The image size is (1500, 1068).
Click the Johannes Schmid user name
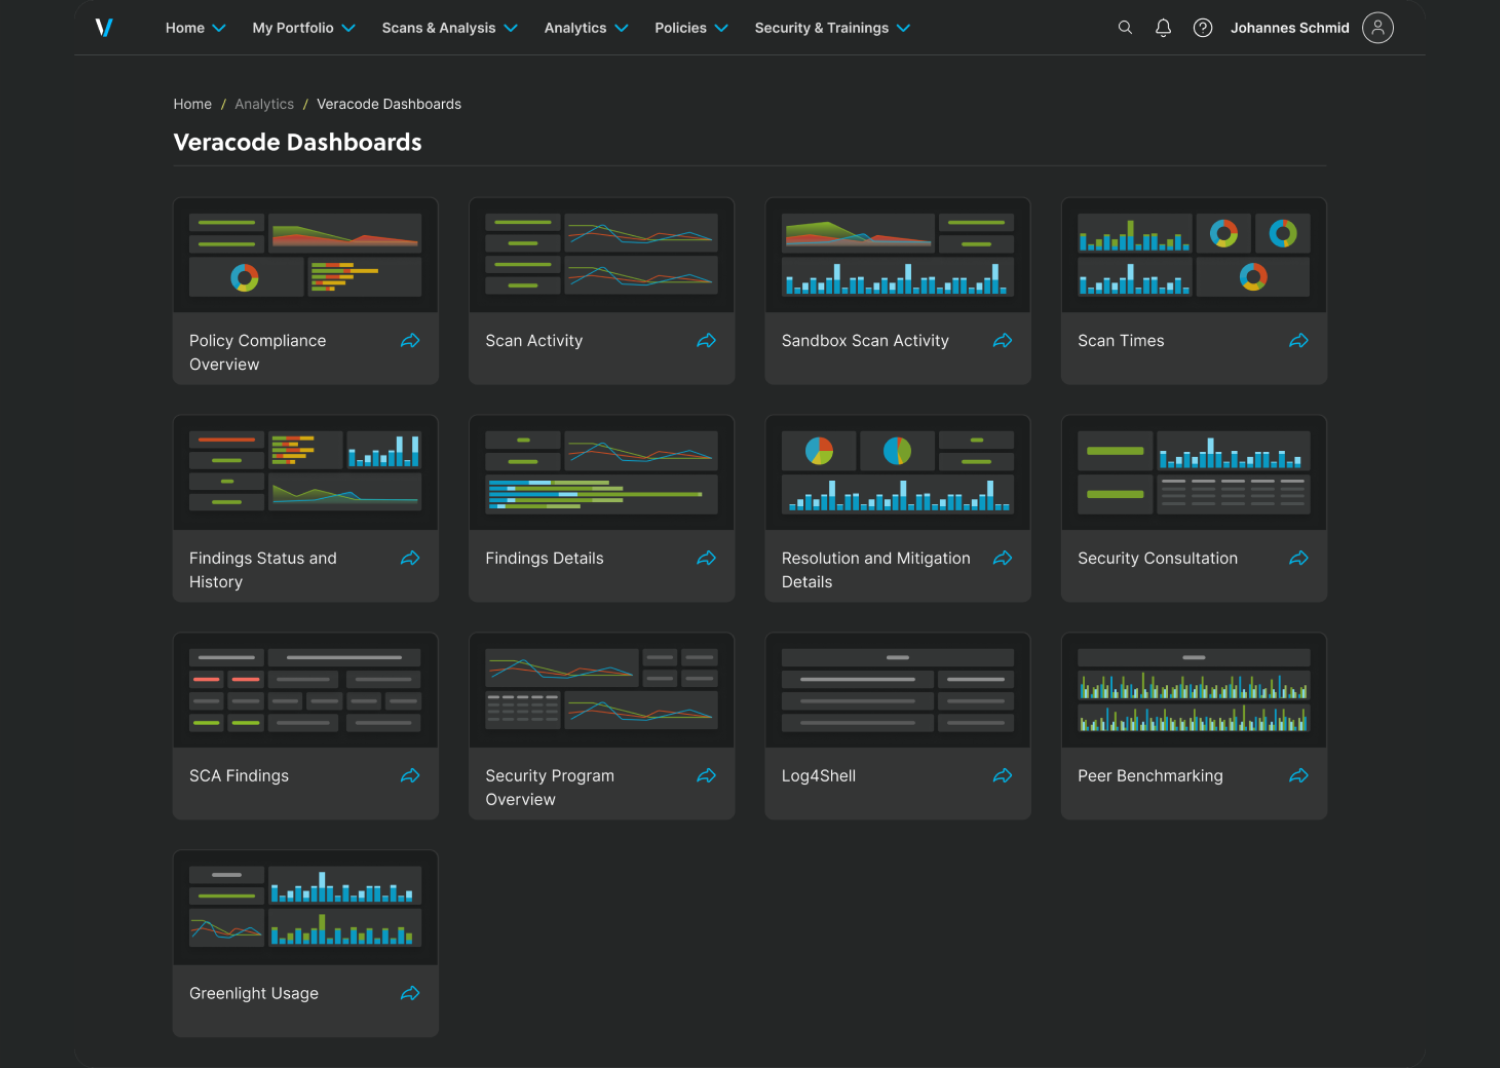pyautogui.click(x=1290, y=28)
